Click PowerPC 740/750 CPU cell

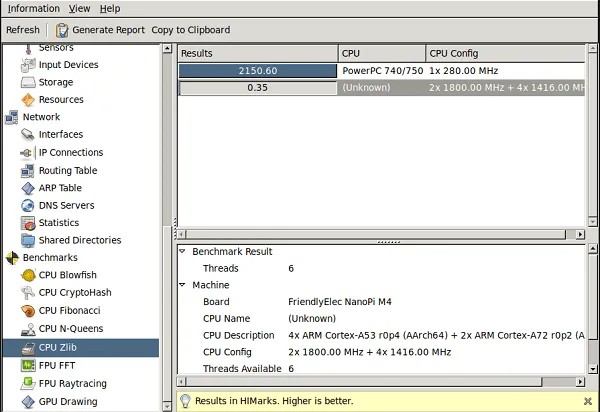(x=382, y=71)
